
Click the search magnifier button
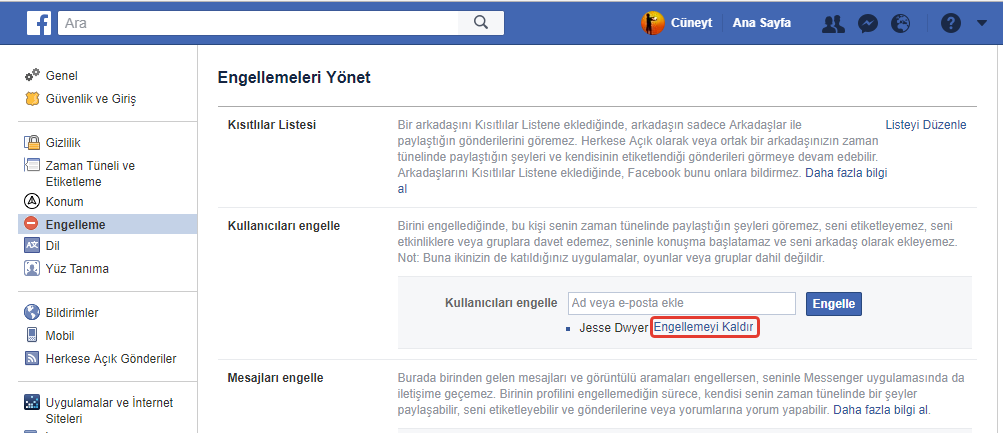(480, 23)
